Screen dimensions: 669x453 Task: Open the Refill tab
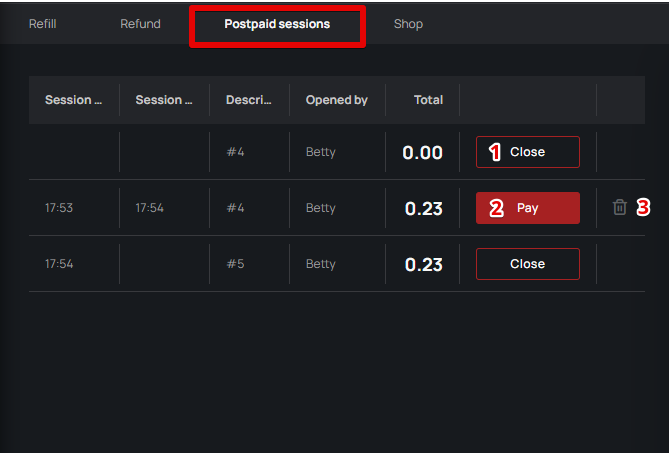click(42, 24)
